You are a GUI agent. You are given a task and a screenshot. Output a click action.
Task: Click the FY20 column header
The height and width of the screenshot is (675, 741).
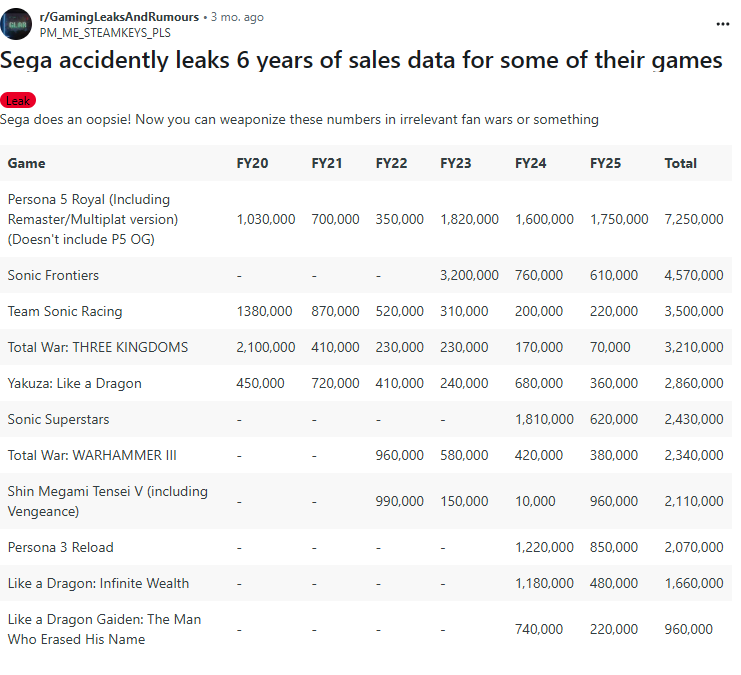[x=252, y=163]
